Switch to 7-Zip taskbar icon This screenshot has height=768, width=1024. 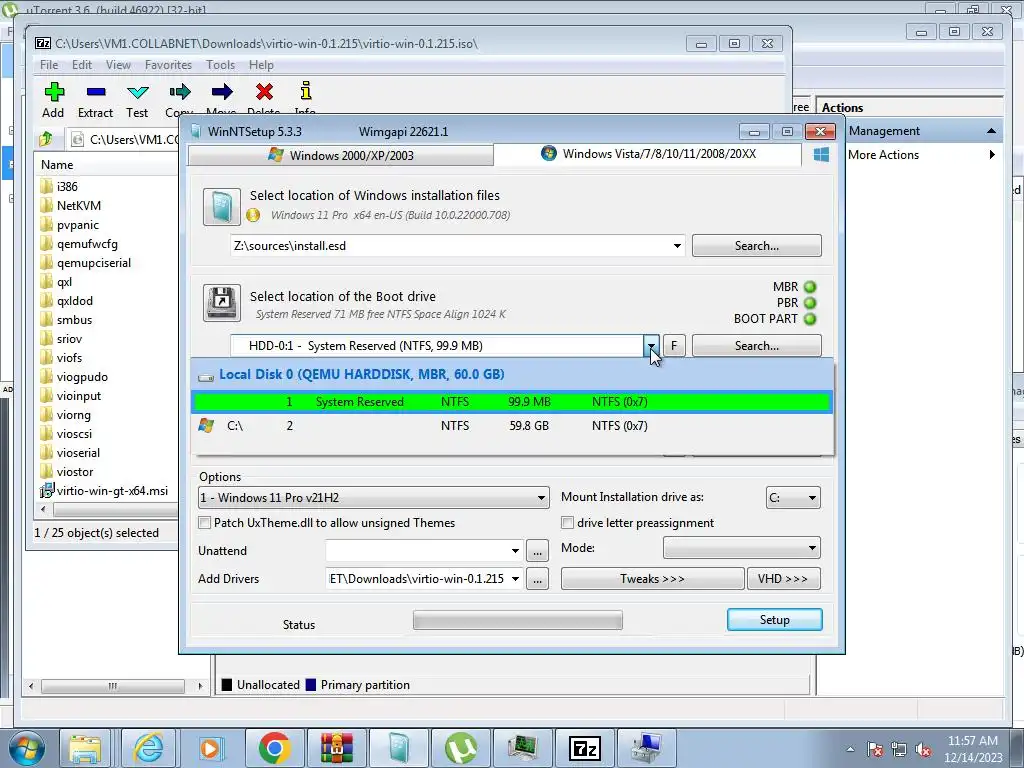(x=584, y=748)
